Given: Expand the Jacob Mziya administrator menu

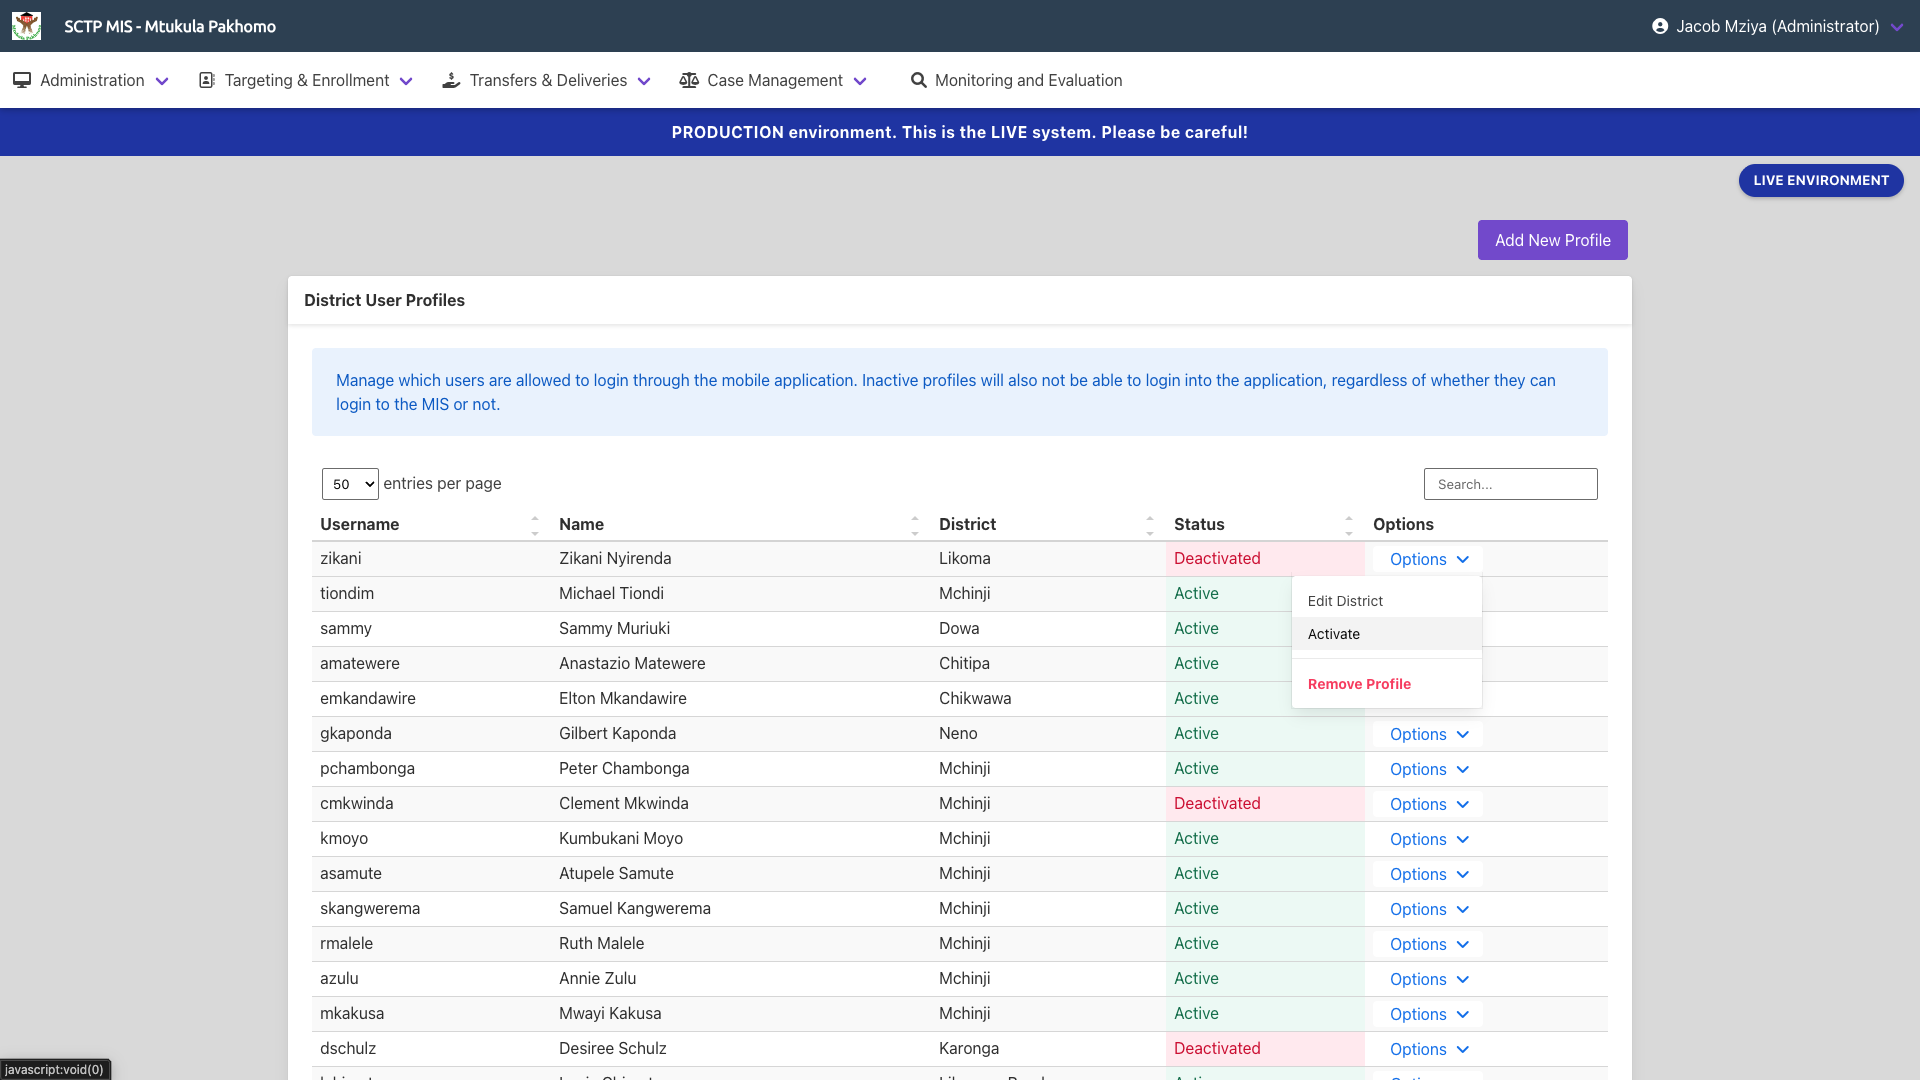Looking at the screenshot, I should tap(1898, 27).
